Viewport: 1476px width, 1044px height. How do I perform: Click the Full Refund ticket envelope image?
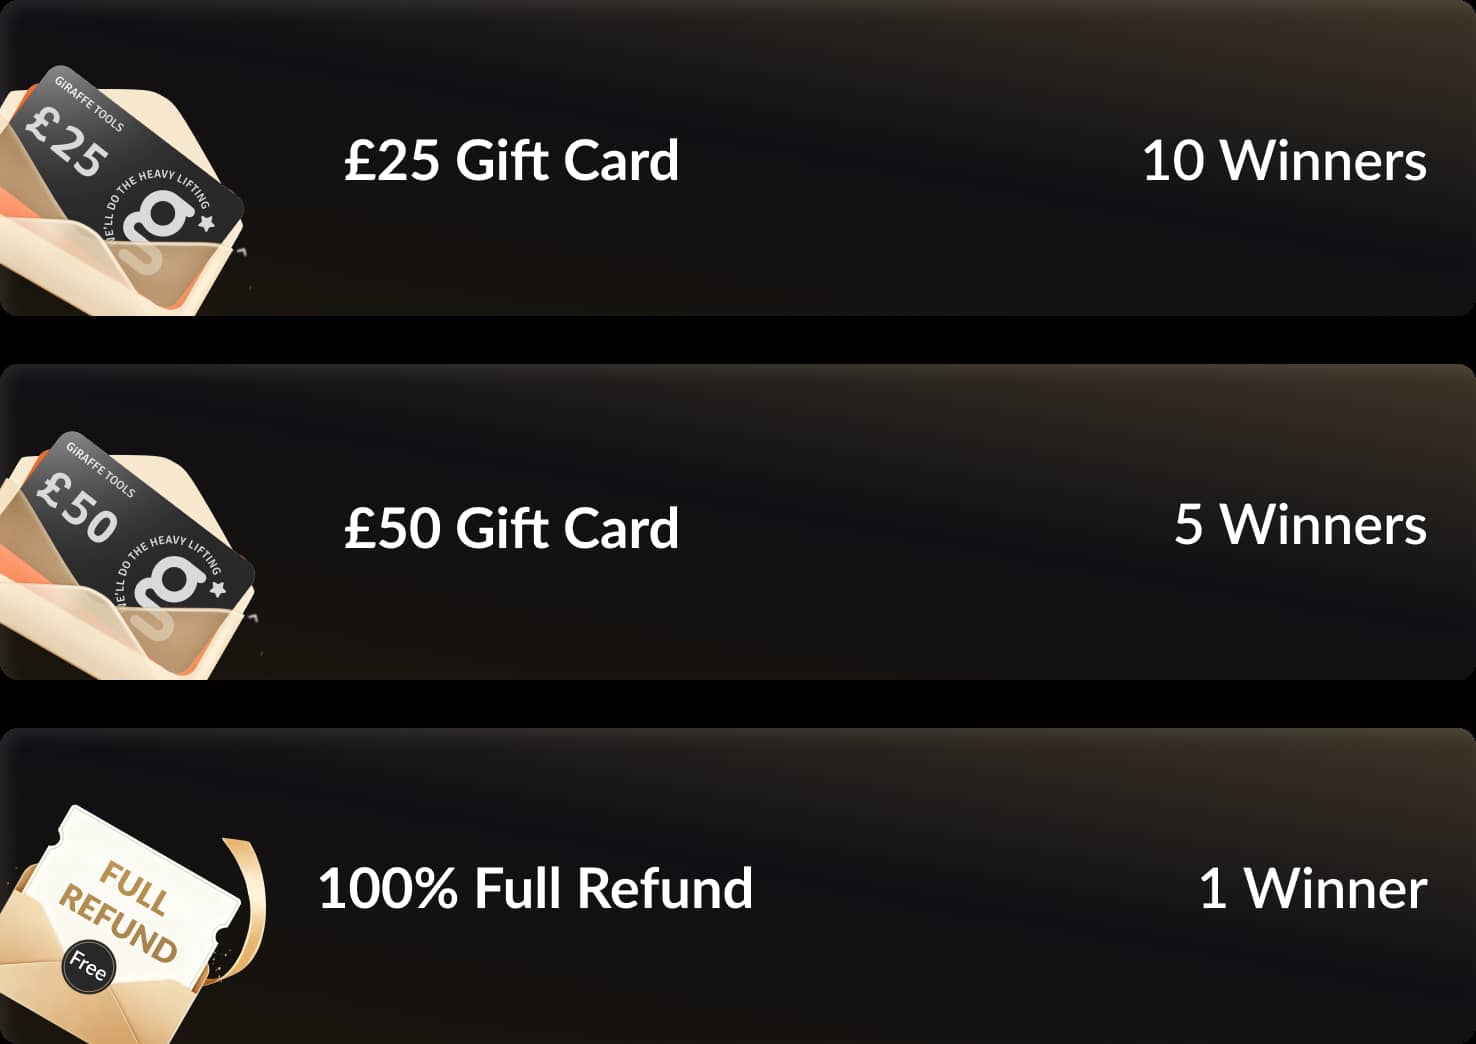(x=132, y=924)
